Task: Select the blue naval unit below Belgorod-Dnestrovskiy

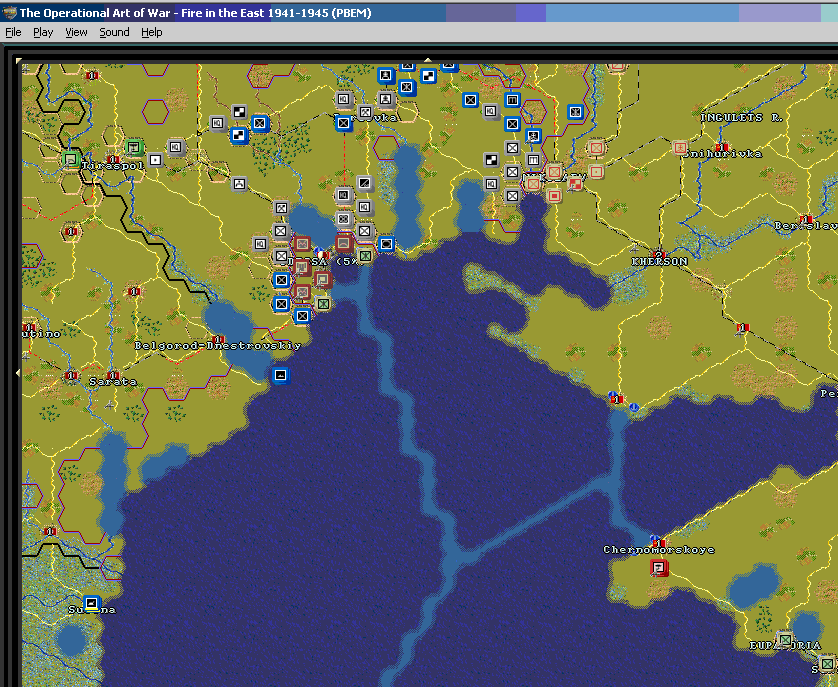Action: 281,376
